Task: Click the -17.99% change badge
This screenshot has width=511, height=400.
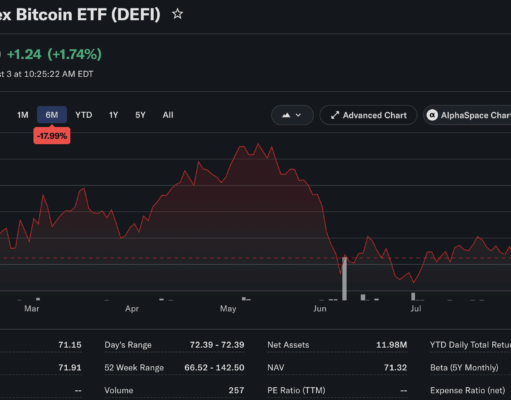Action: (52, 136)
